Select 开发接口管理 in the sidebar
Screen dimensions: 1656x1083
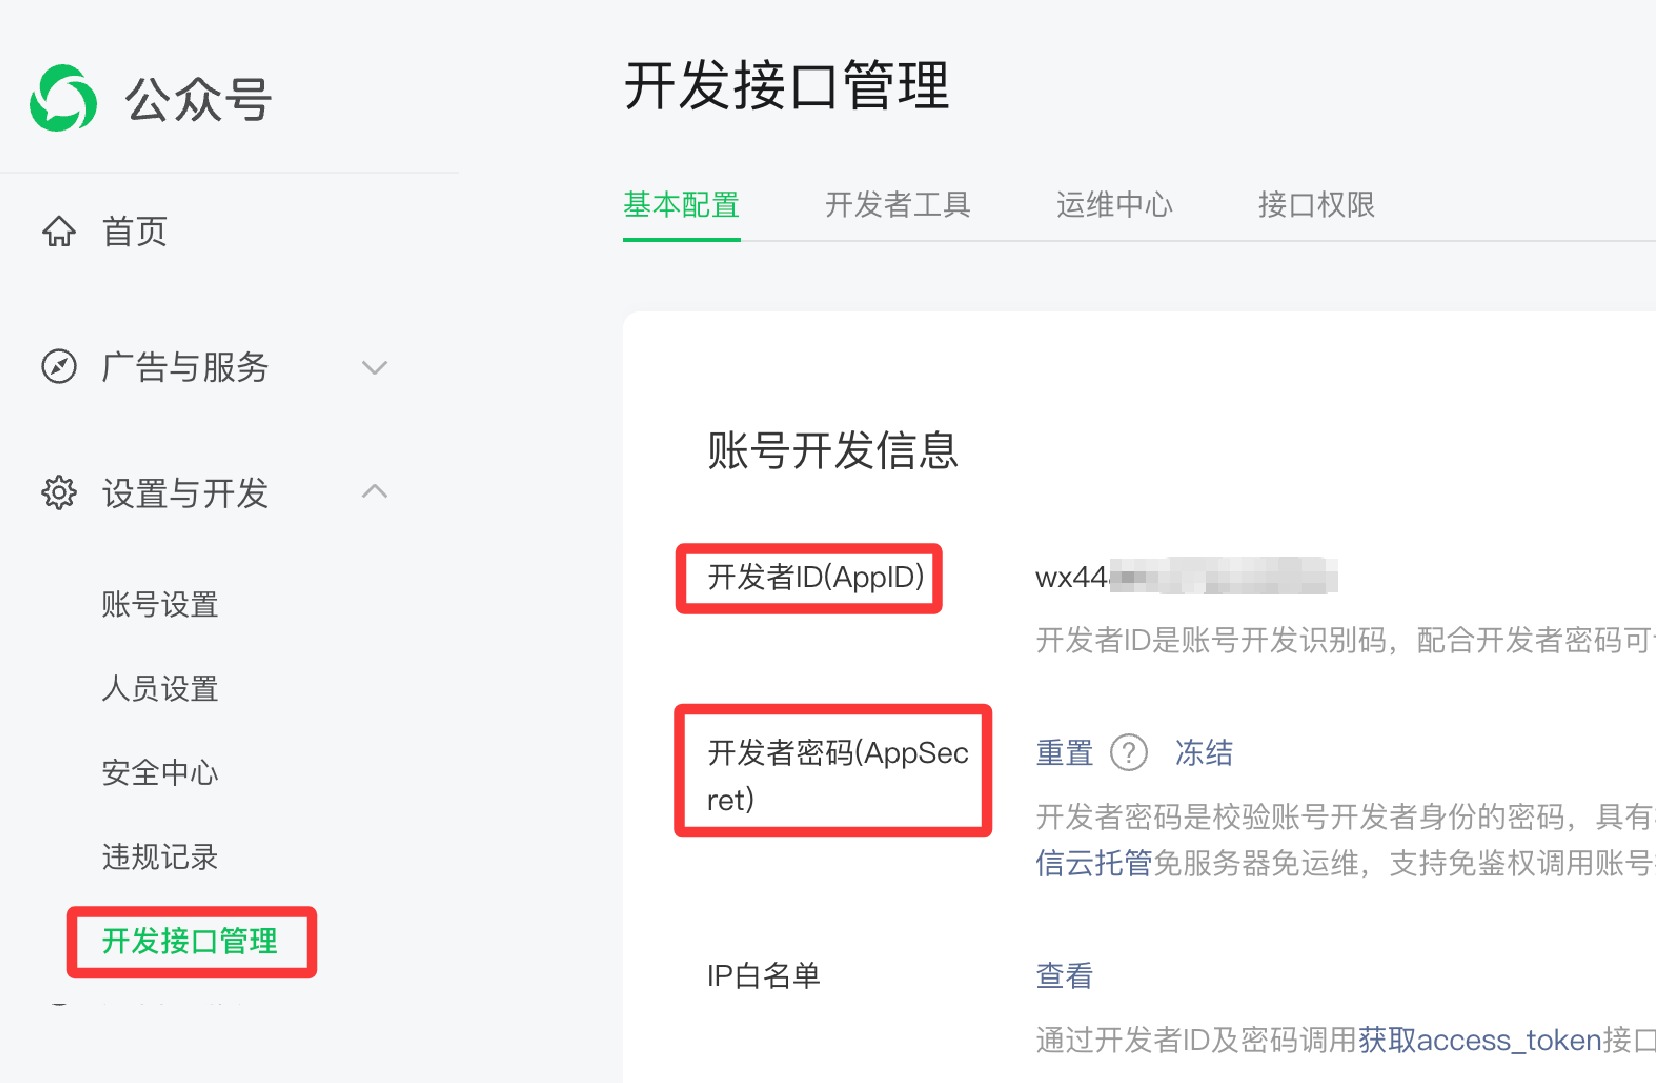pos(190,940)
